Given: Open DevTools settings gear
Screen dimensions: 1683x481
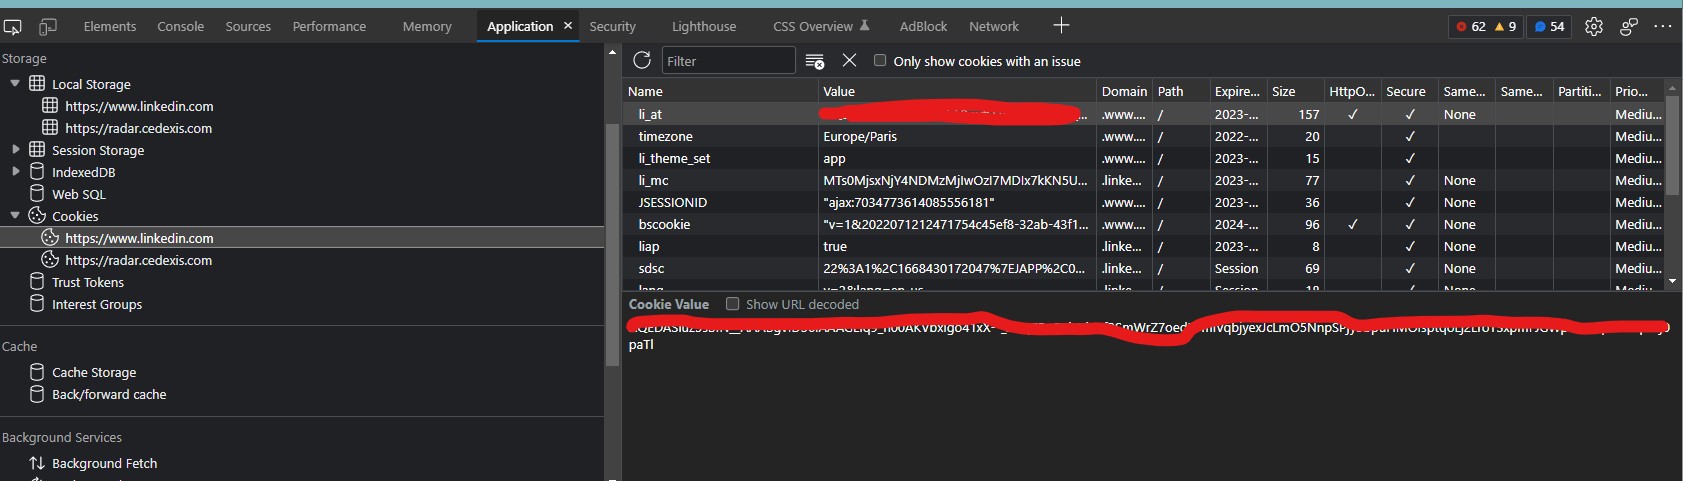Looking at the screenshot, I should (1594, 27).
